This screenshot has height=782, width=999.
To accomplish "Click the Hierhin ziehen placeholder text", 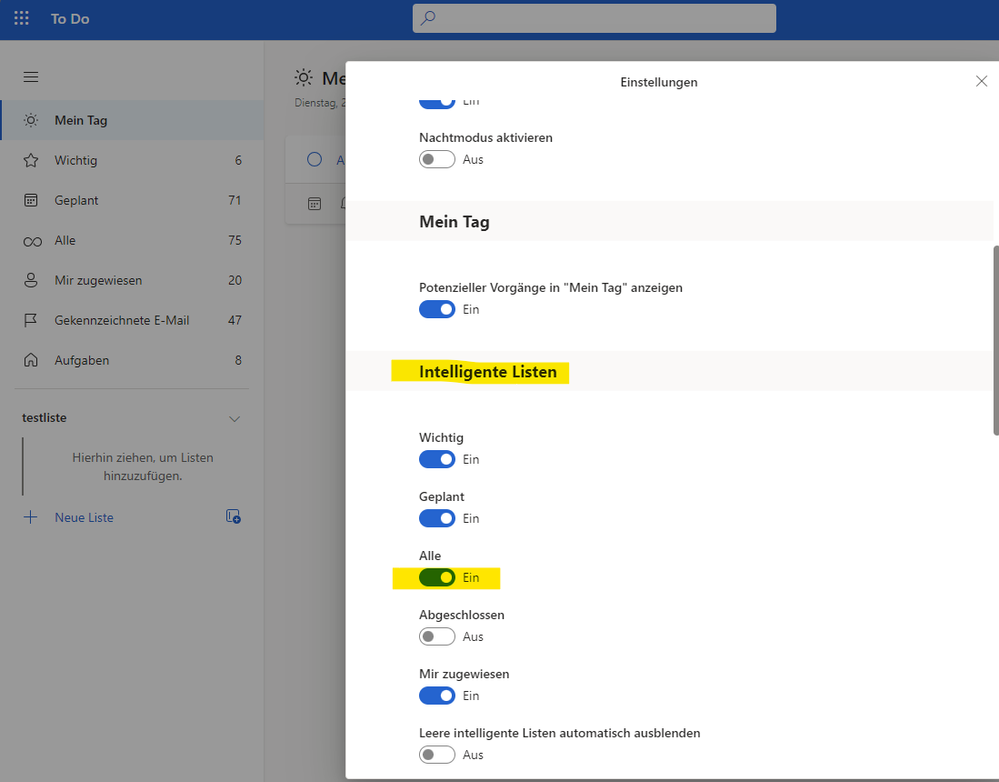I will click(143, 467).
